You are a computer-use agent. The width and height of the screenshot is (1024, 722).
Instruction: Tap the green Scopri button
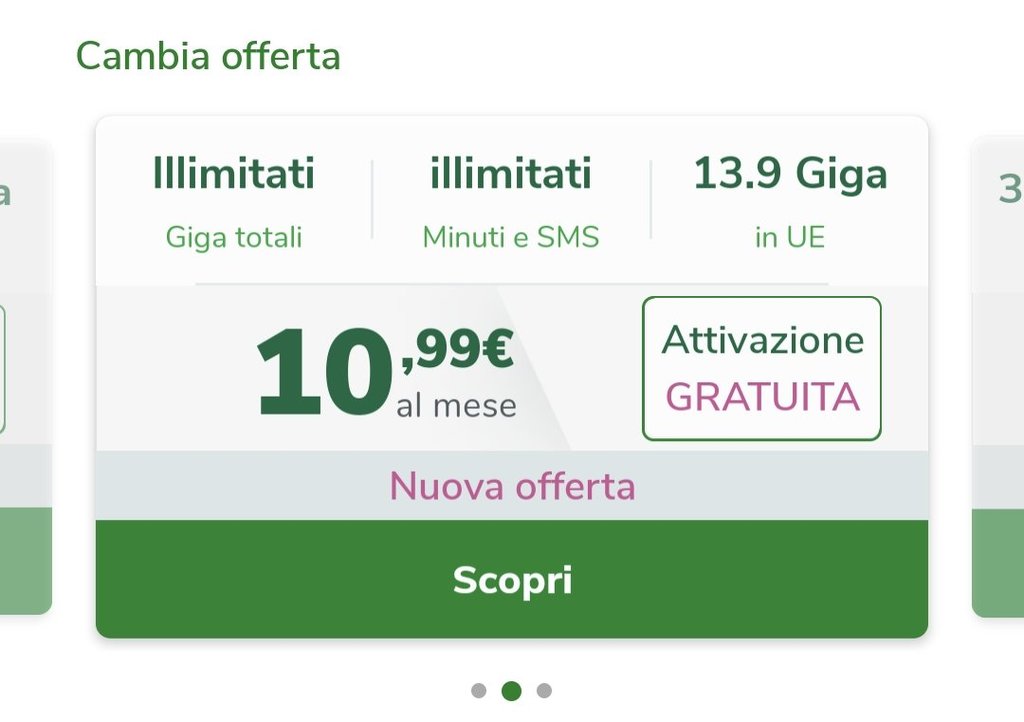pos(511,579)
